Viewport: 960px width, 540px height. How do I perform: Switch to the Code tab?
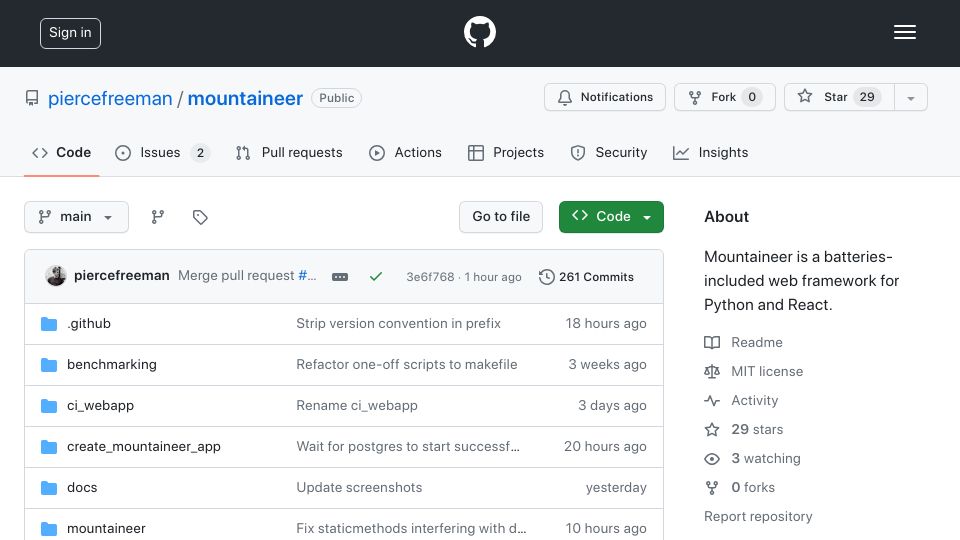pos(61,152)
